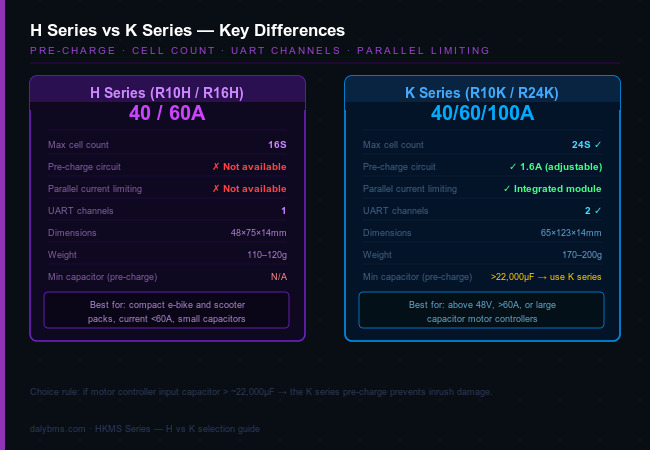The width and height of the screenshot is (650, 450).
Task: Click the red 'Not available' pre-charge value
Action: pos(249,166)
